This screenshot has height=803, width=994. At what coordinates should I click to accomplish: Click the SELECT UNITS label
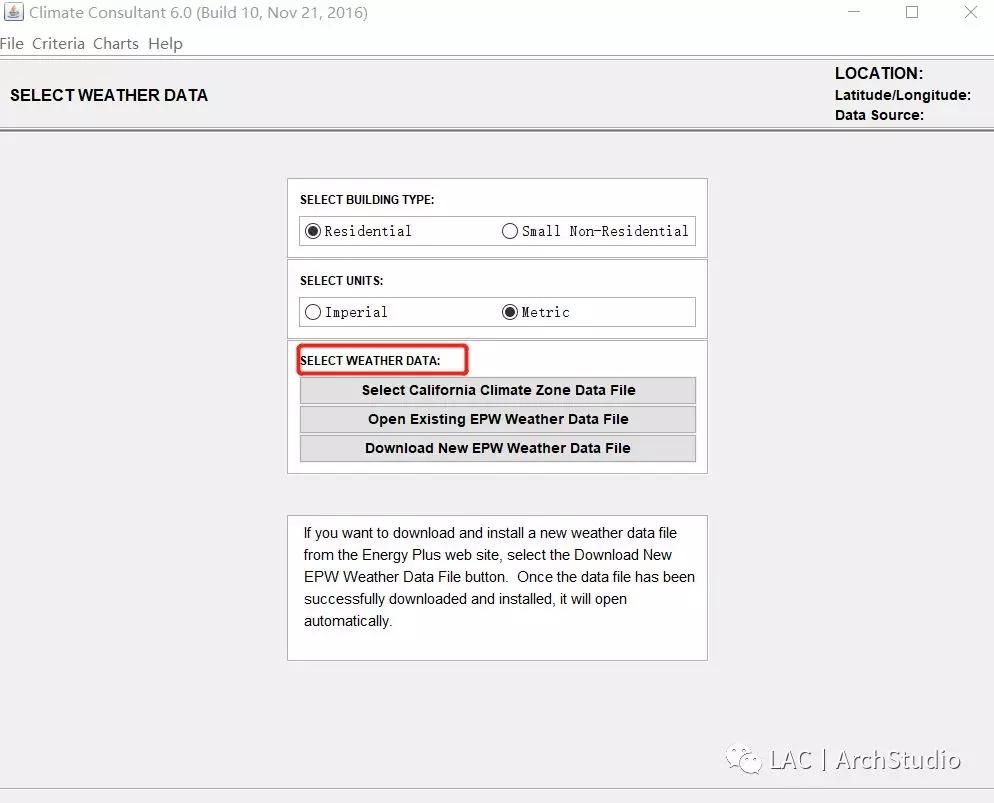pos(342,281)
